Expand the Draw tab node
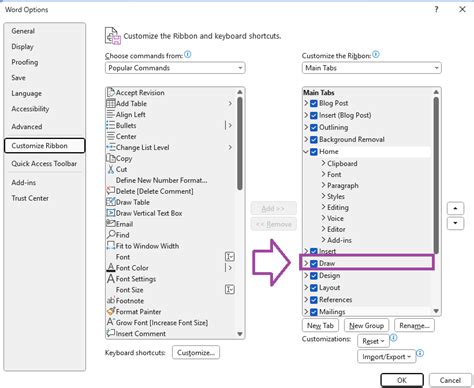Screen dimensions: 474x388 pyautogui.click(x=306, y=263)
